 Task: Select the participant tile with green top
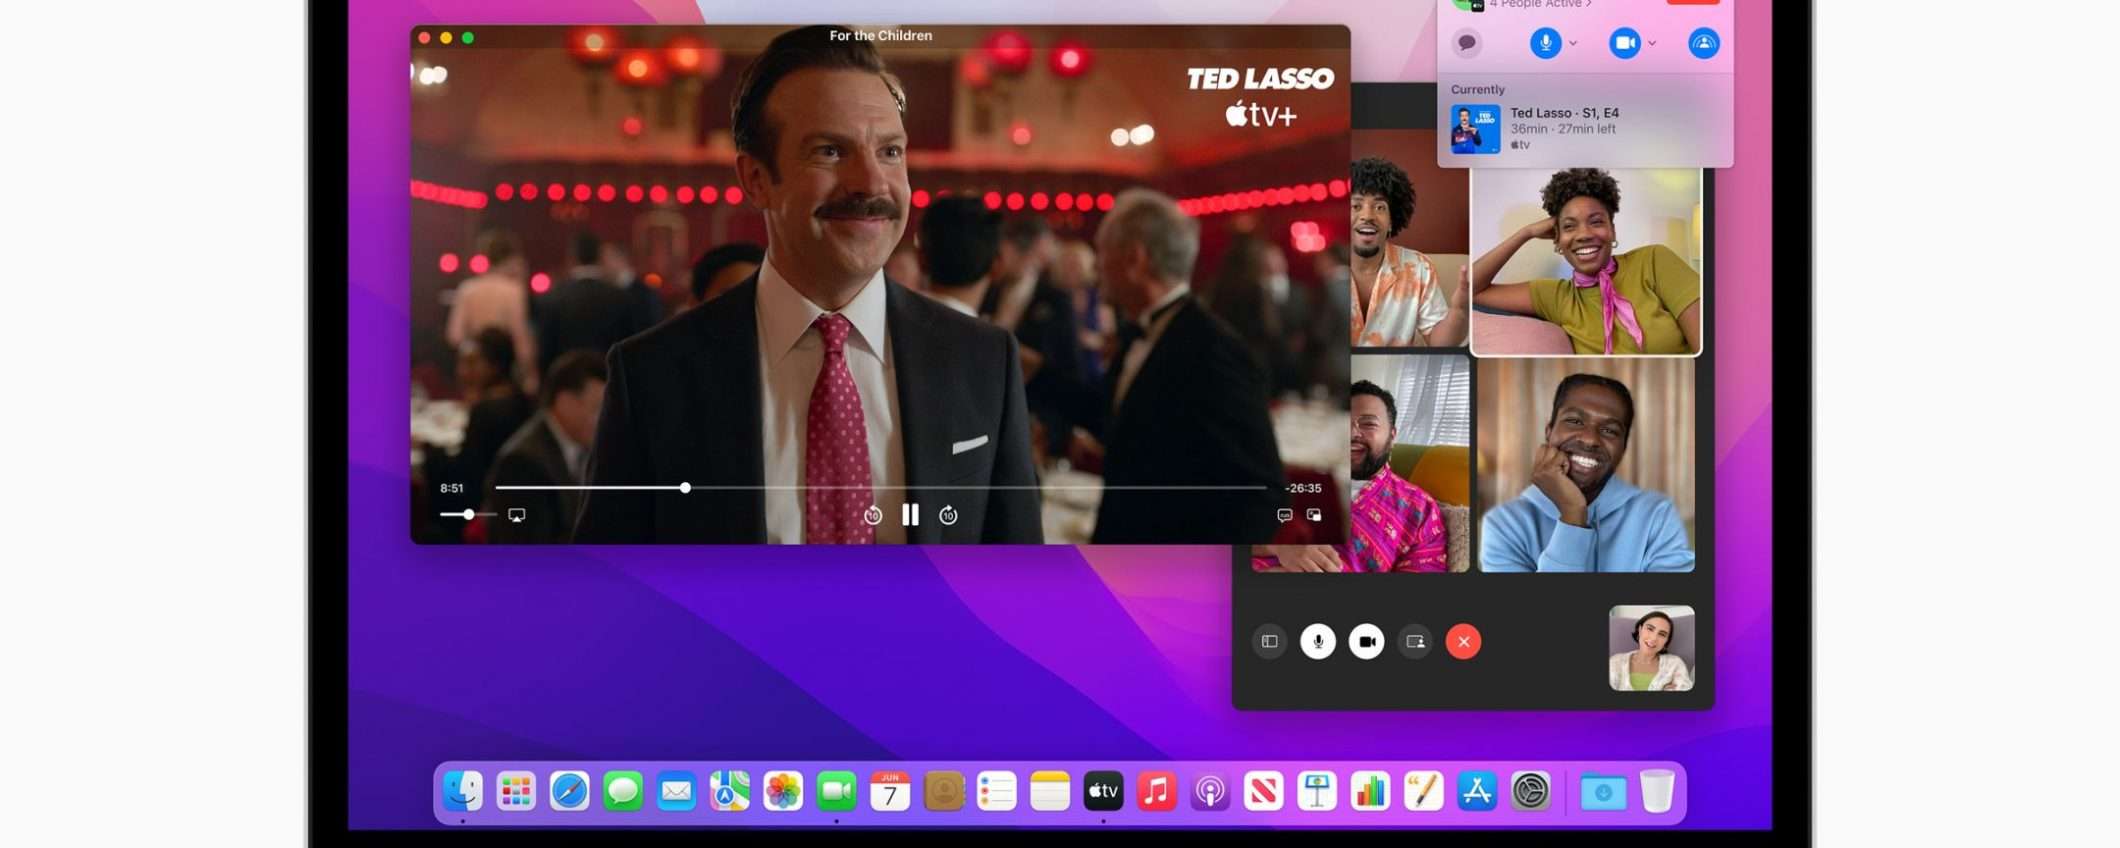1586,260
